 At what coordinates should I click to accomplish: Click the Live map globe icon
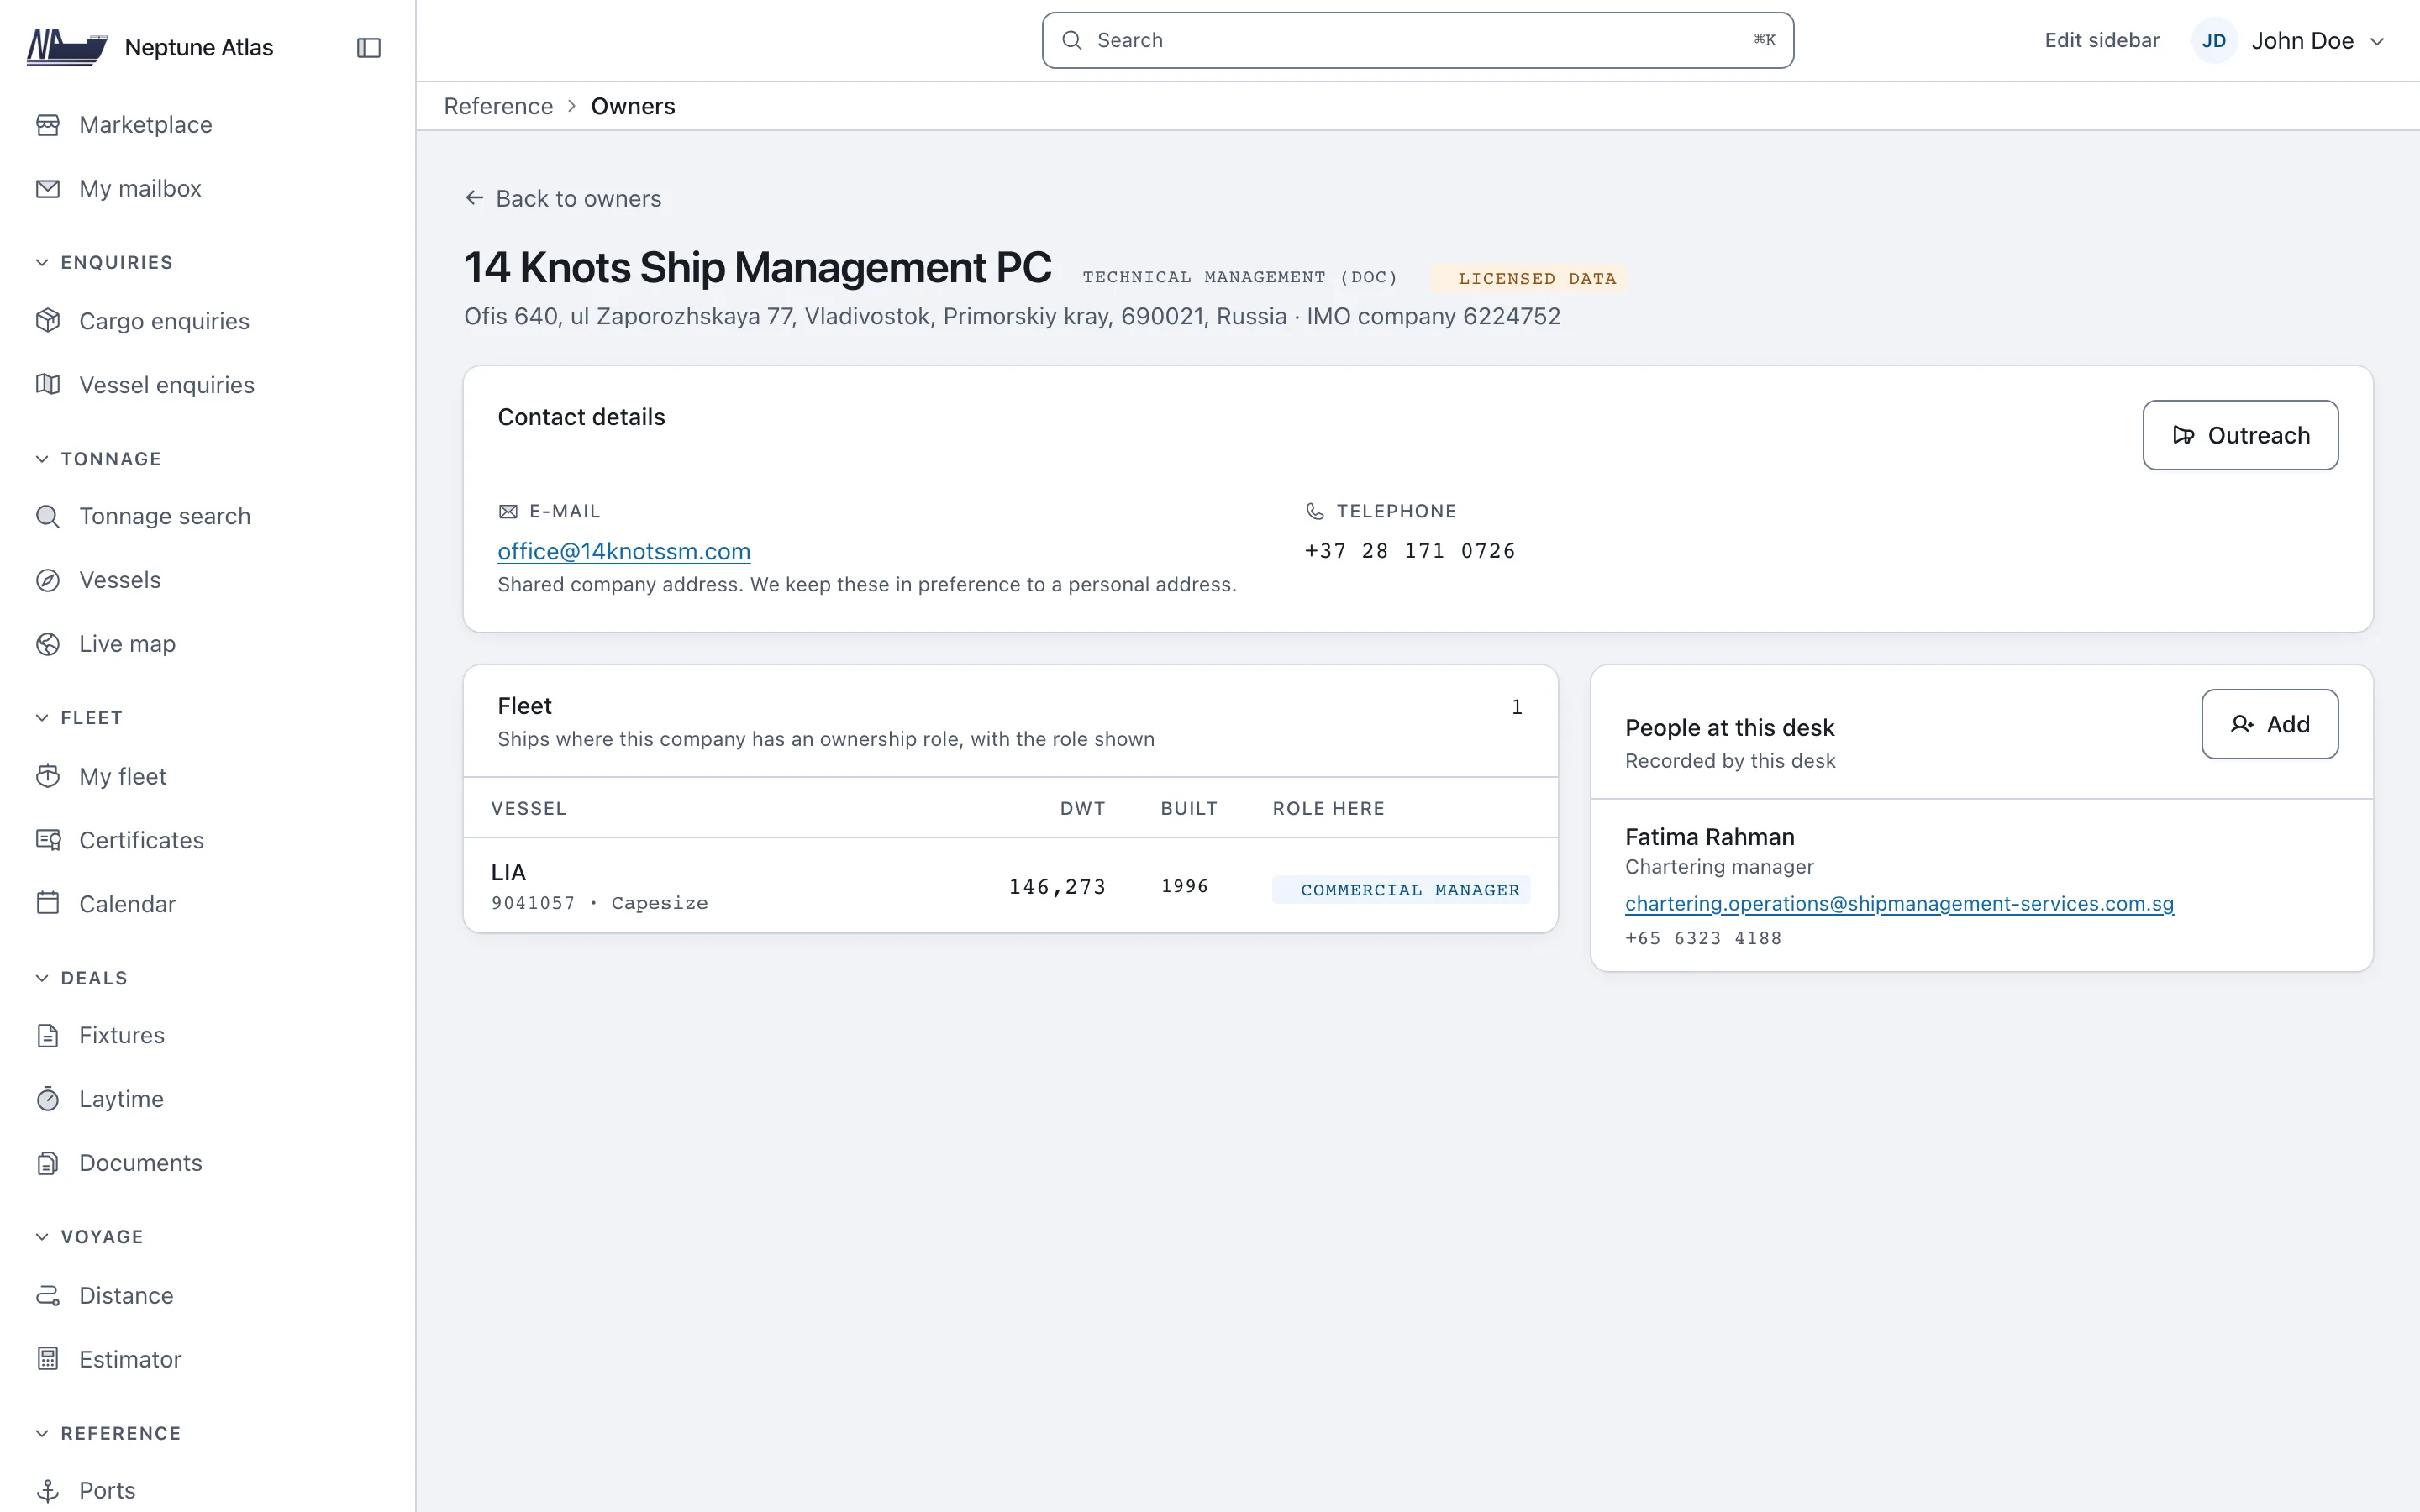pyautogui.click(x=48, y=644)
